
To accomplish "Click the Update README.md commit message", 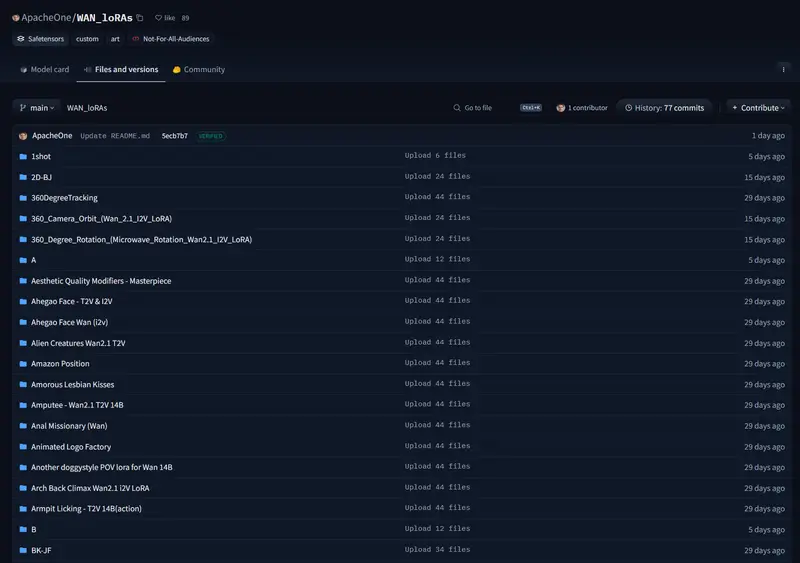I will pos(115,136).
